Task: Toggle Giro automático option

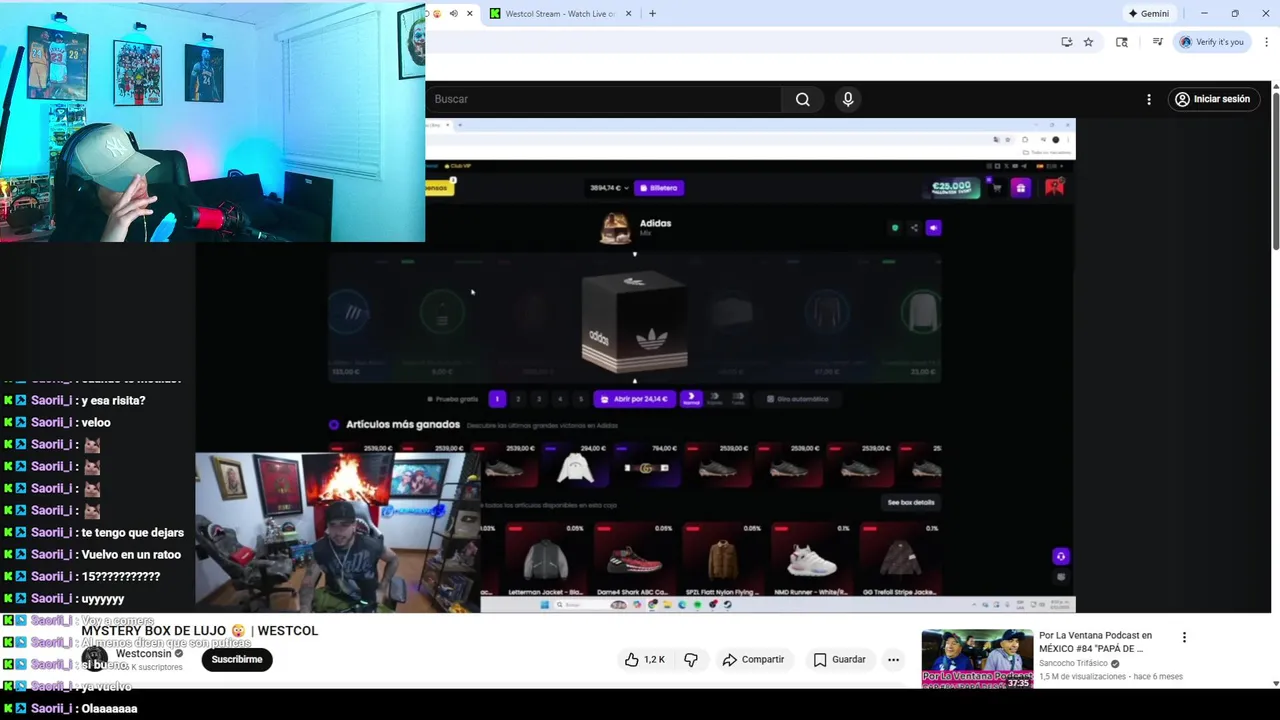Action: click(x=797, y=399)
